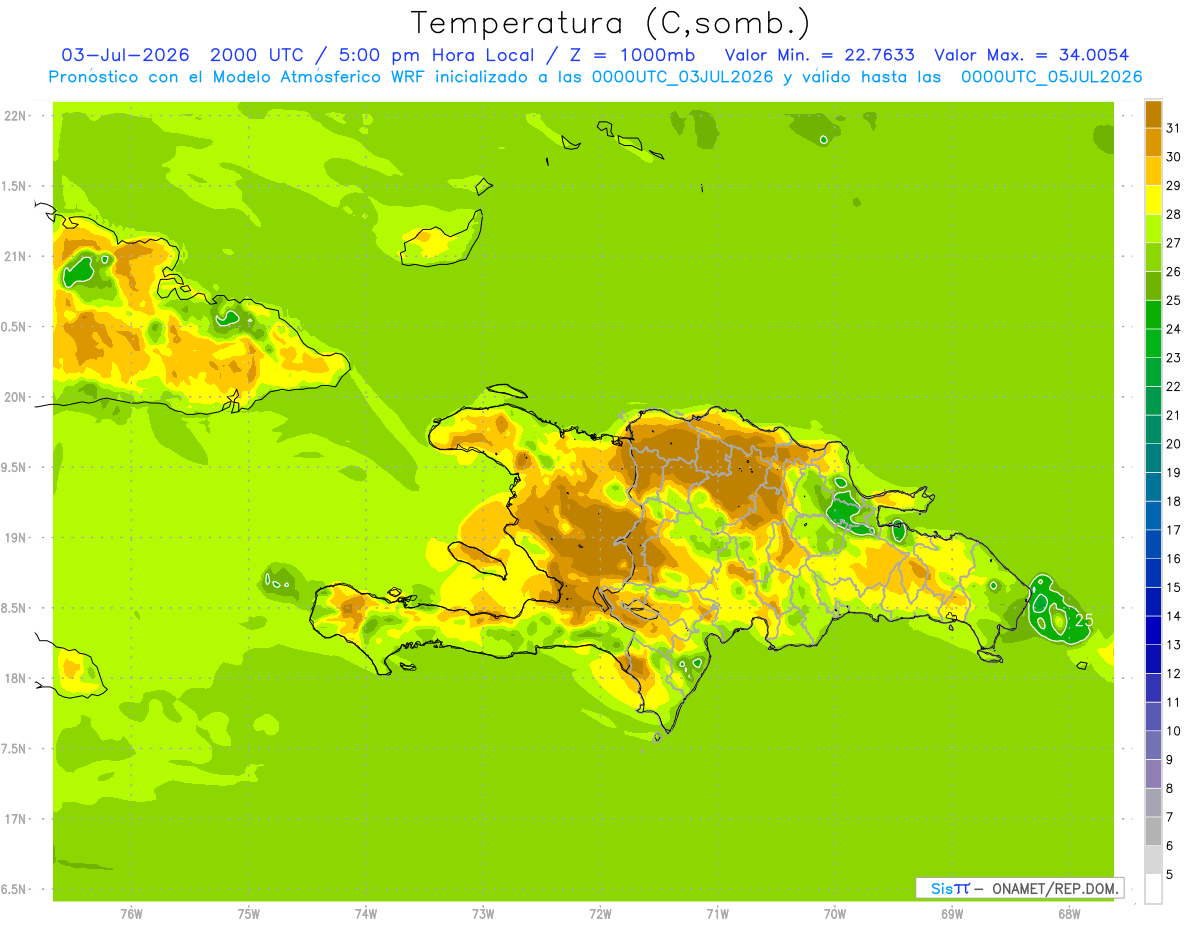
Task: Click the title 'Temperatura (C,somb.)'
Action: click(x=610, y=22)
